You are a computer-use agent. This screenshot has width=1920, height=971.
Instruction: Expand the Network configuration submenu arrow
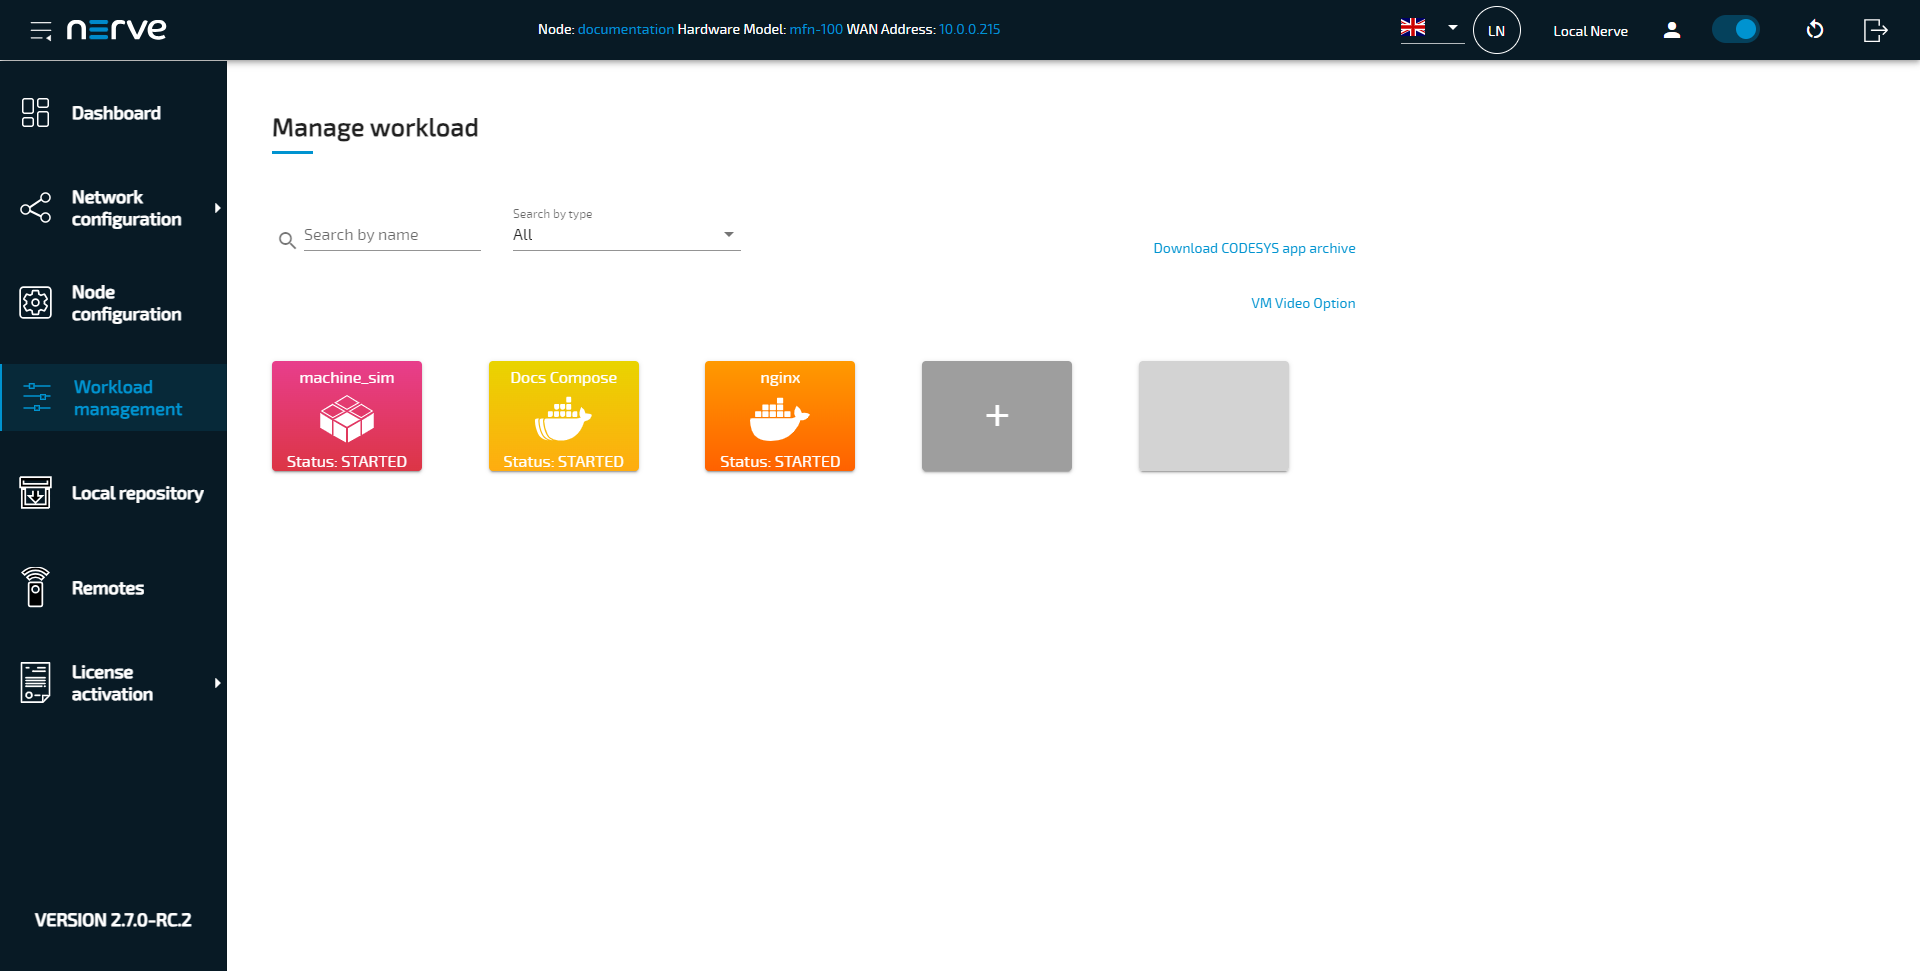click(x=217, y=208)
